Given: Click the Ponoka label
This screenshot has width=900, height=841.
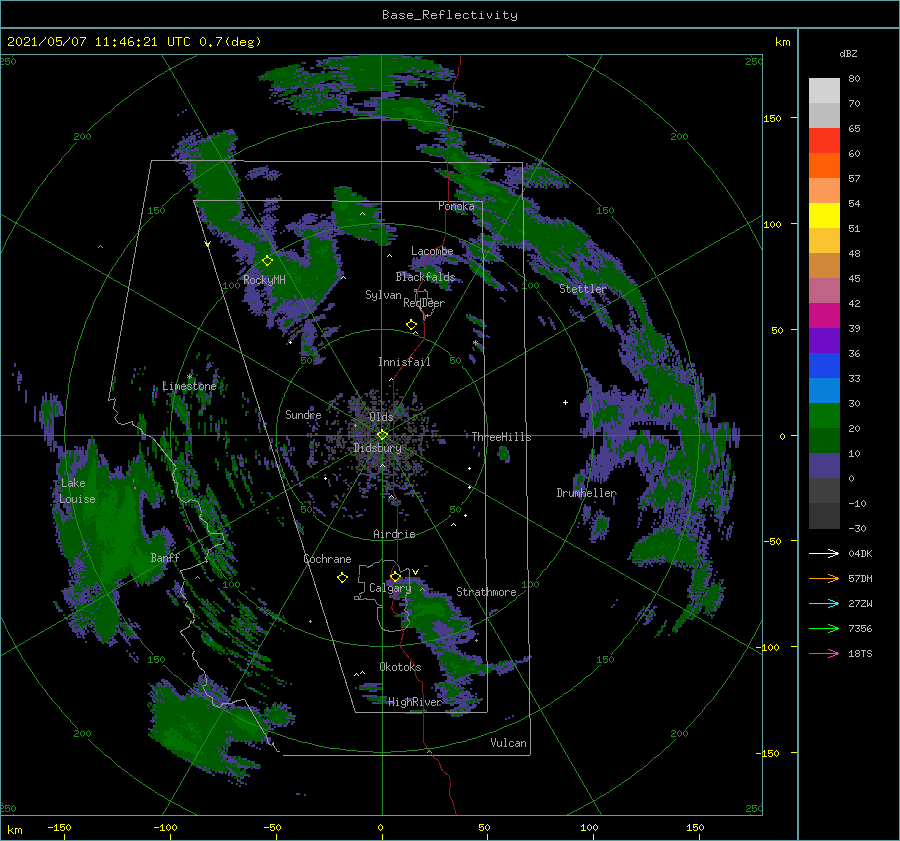Looking at the screenshot, I should [x=456, y=206].
